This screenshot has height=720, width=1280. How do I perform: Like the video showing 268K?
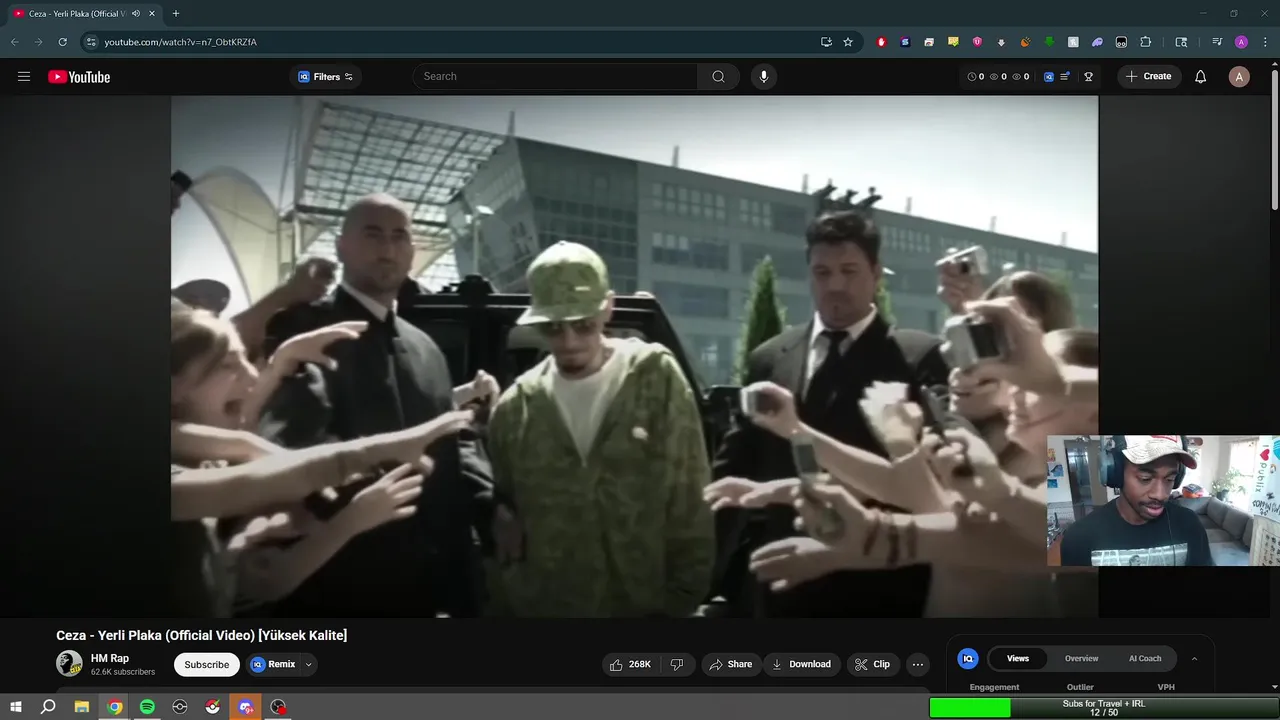point(630,664)
